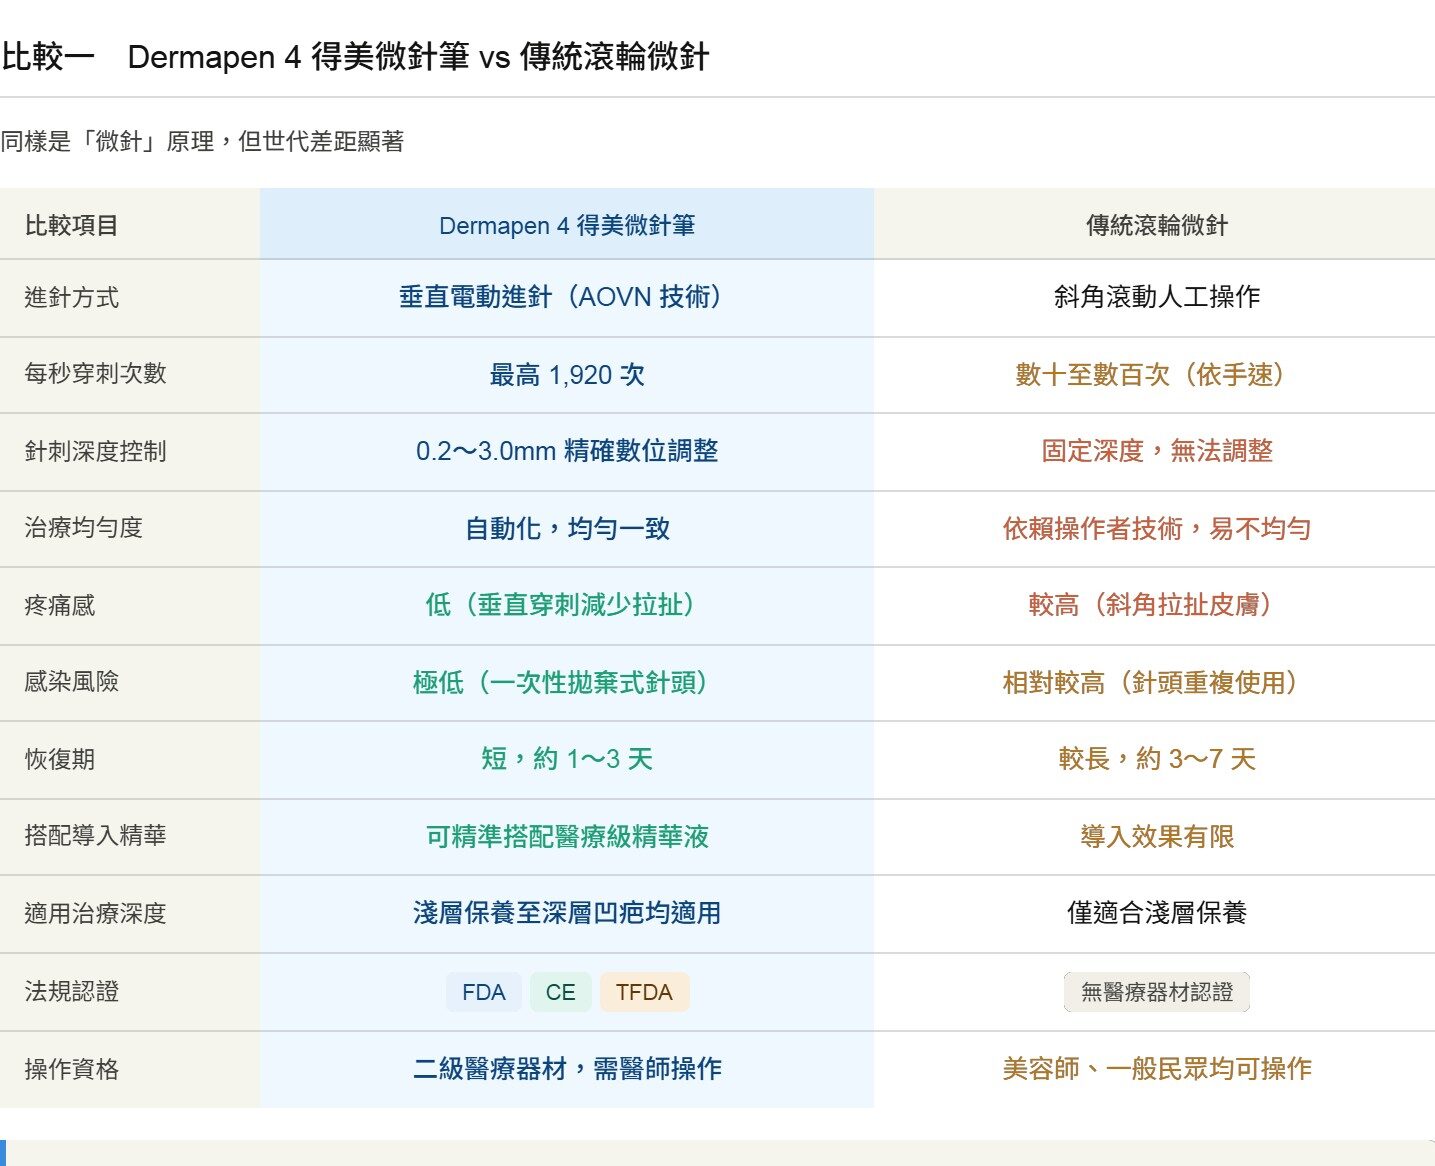
Task: Click the 恢復期 row label
Action: (130, 760)
